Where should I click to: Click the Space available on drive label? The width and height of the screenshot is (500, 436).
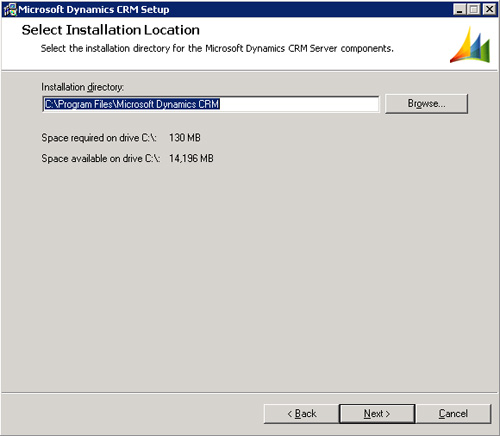101,158
